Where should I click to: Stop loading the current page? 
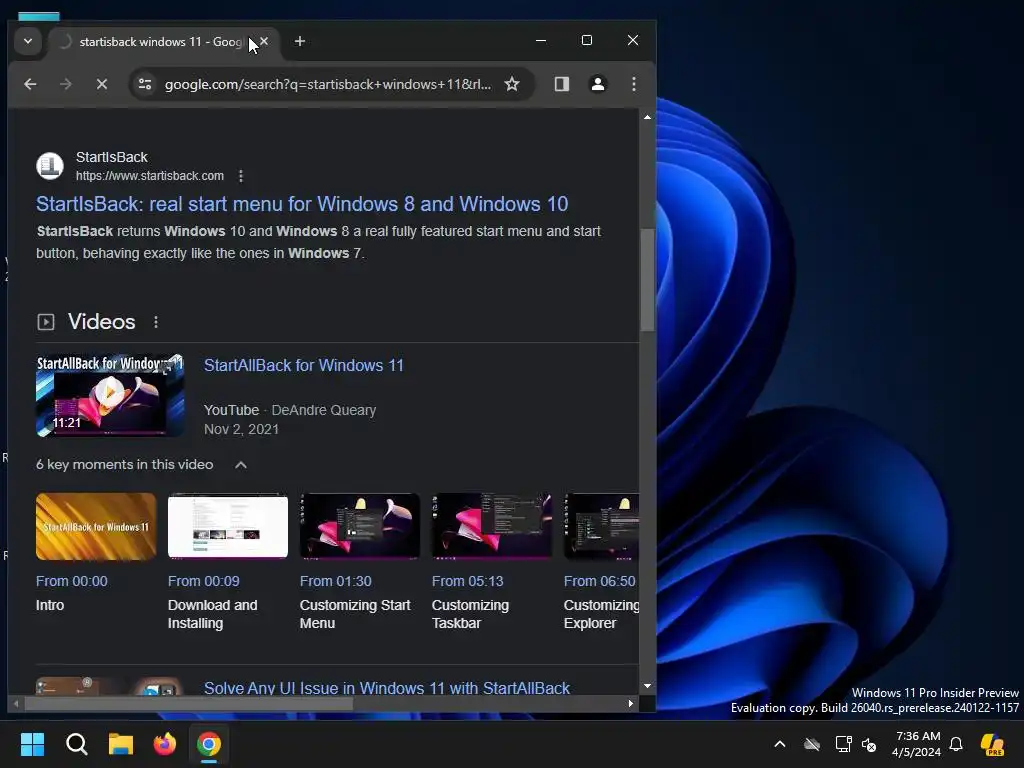point(102,84)
